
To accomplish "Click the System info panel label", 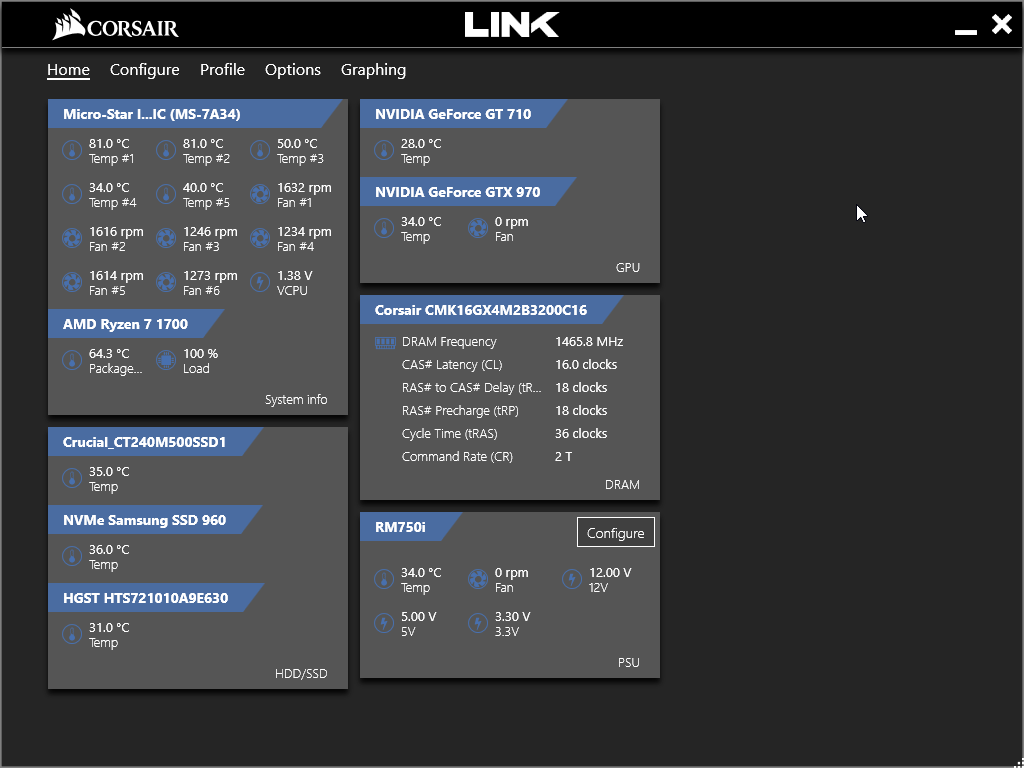I will 296,400.
